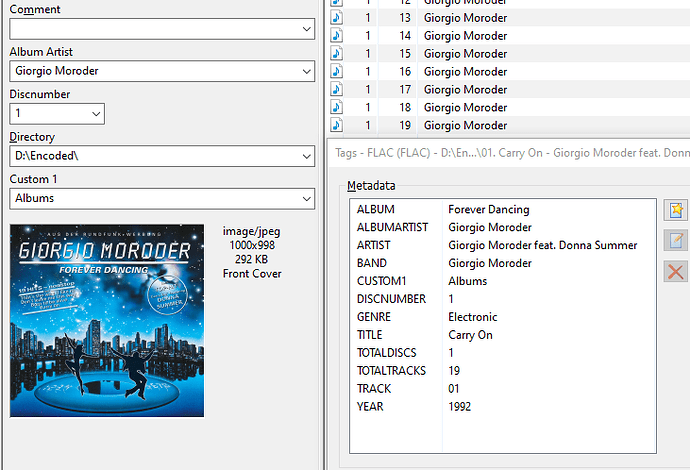The image size is (690, 470).
Task: Select audio file icon for track 15
Action: pos(337,54)
